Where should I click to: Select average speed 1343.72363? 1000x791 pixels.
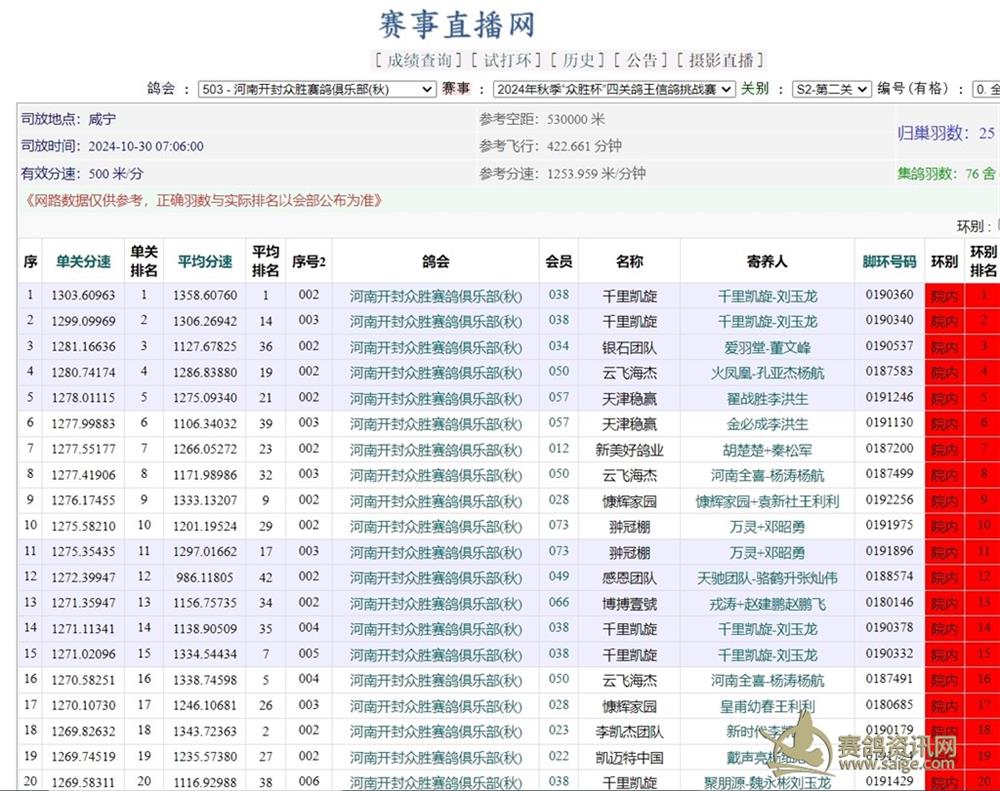pos(205,731)
